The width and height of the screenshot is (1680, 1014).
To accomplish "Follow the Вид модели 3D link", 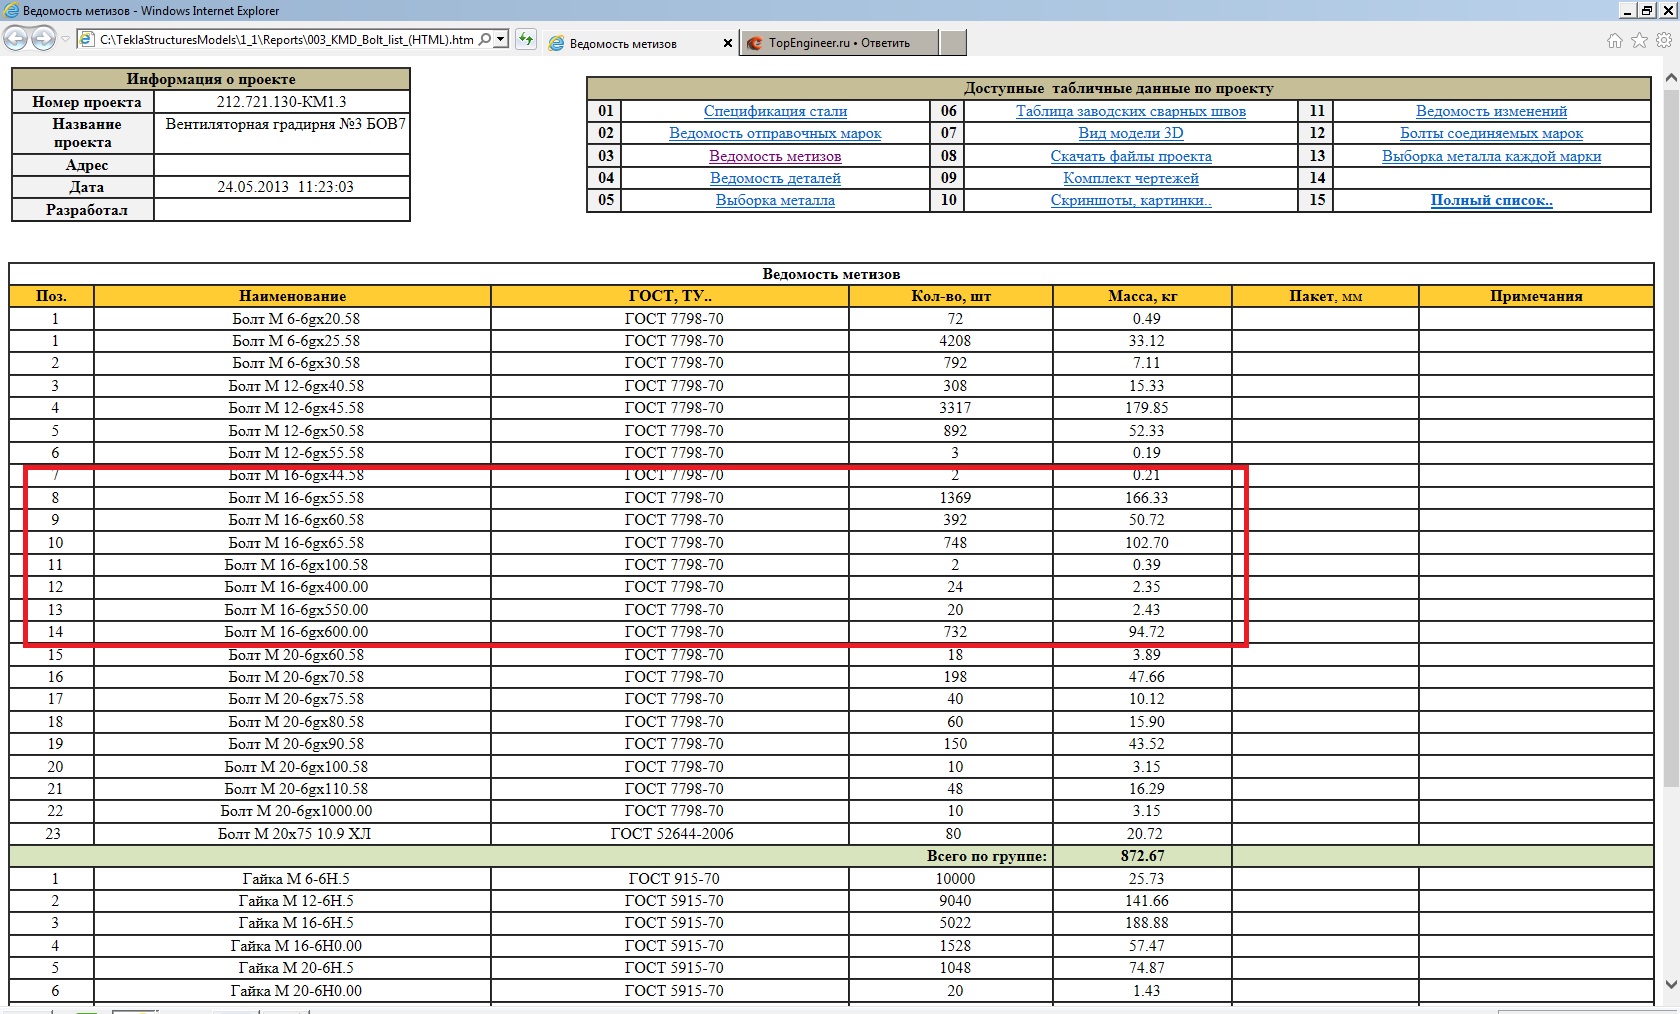I will (1130, 133).
